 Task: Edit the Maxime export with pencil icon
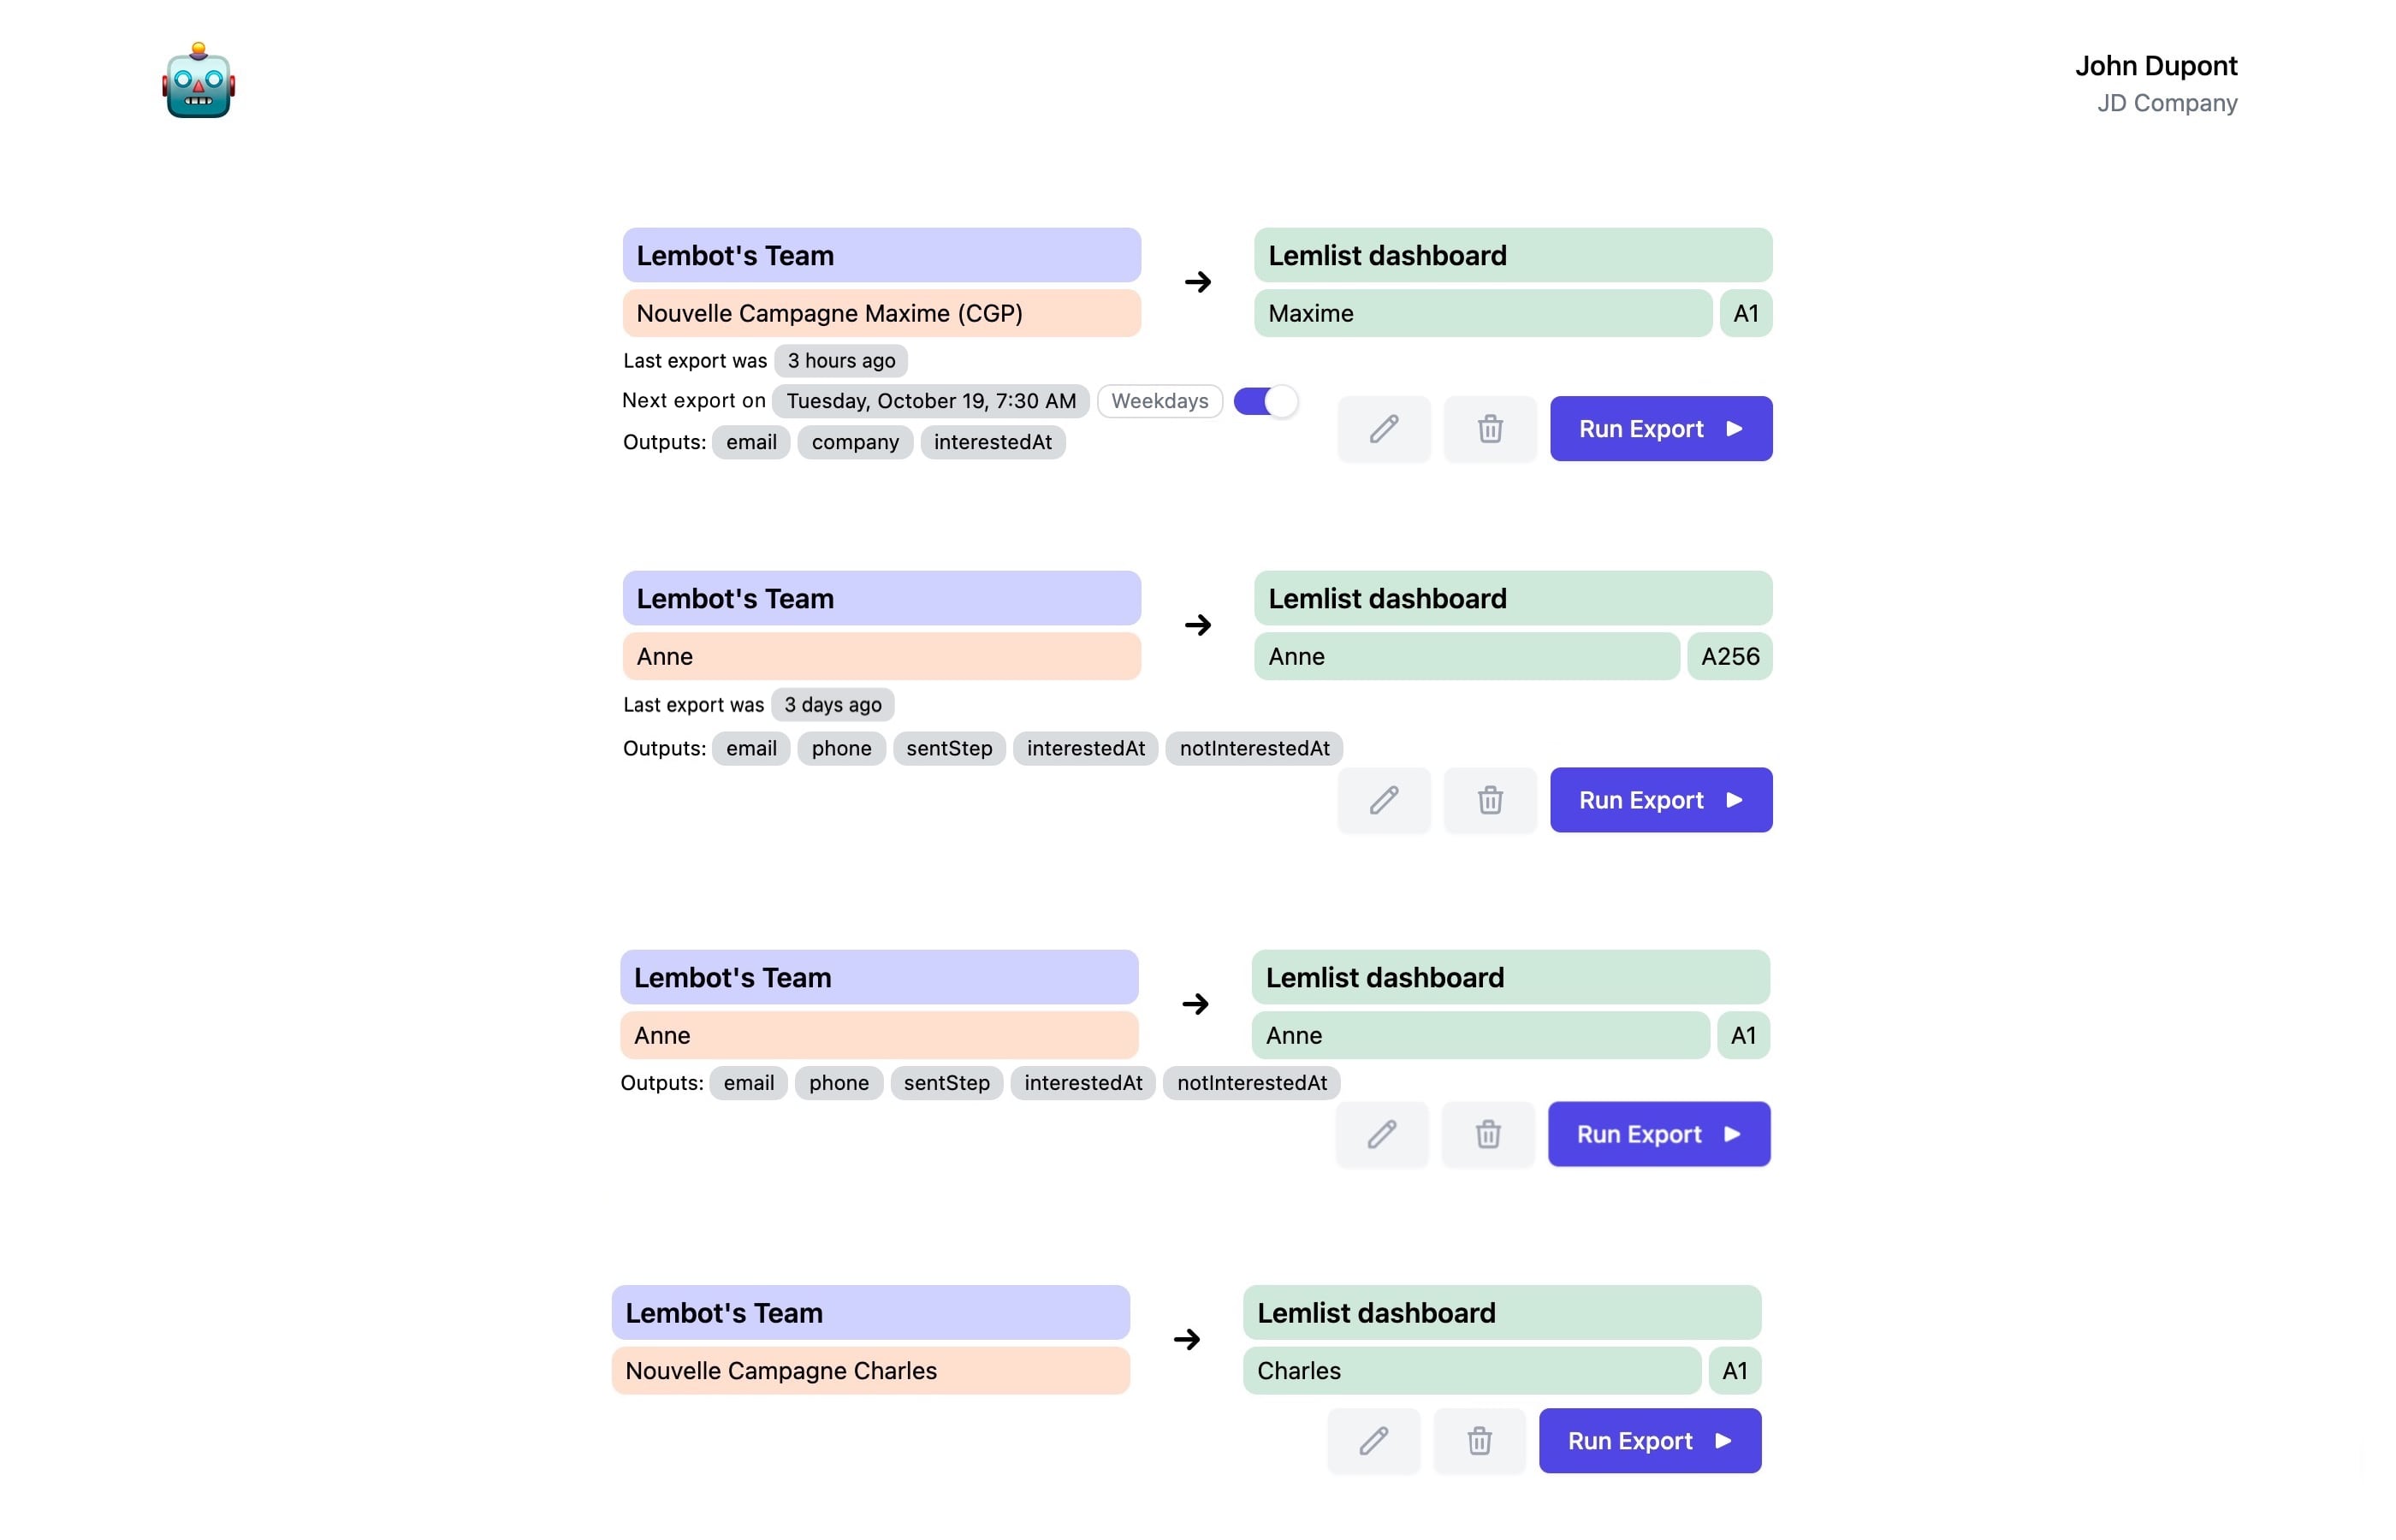1383,429
